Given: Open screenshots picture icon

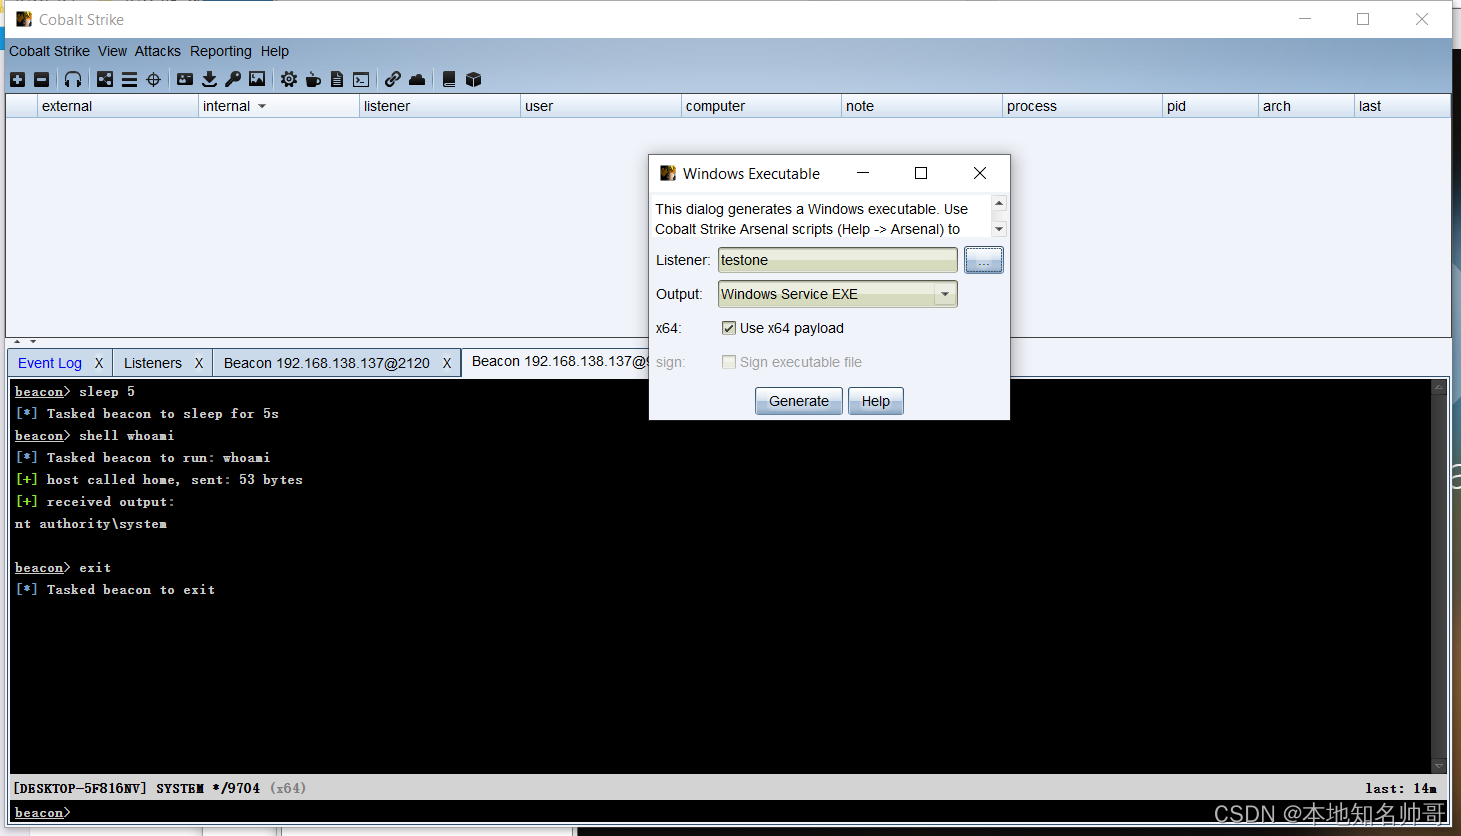Looking at the screenshot, I should tap(257, 79).
